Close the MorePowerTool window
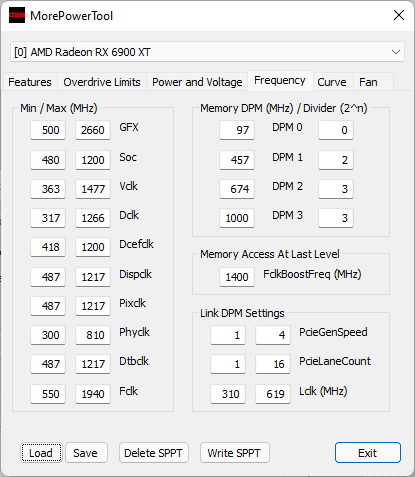The image size is (415, 477). [x=399, y=15]
